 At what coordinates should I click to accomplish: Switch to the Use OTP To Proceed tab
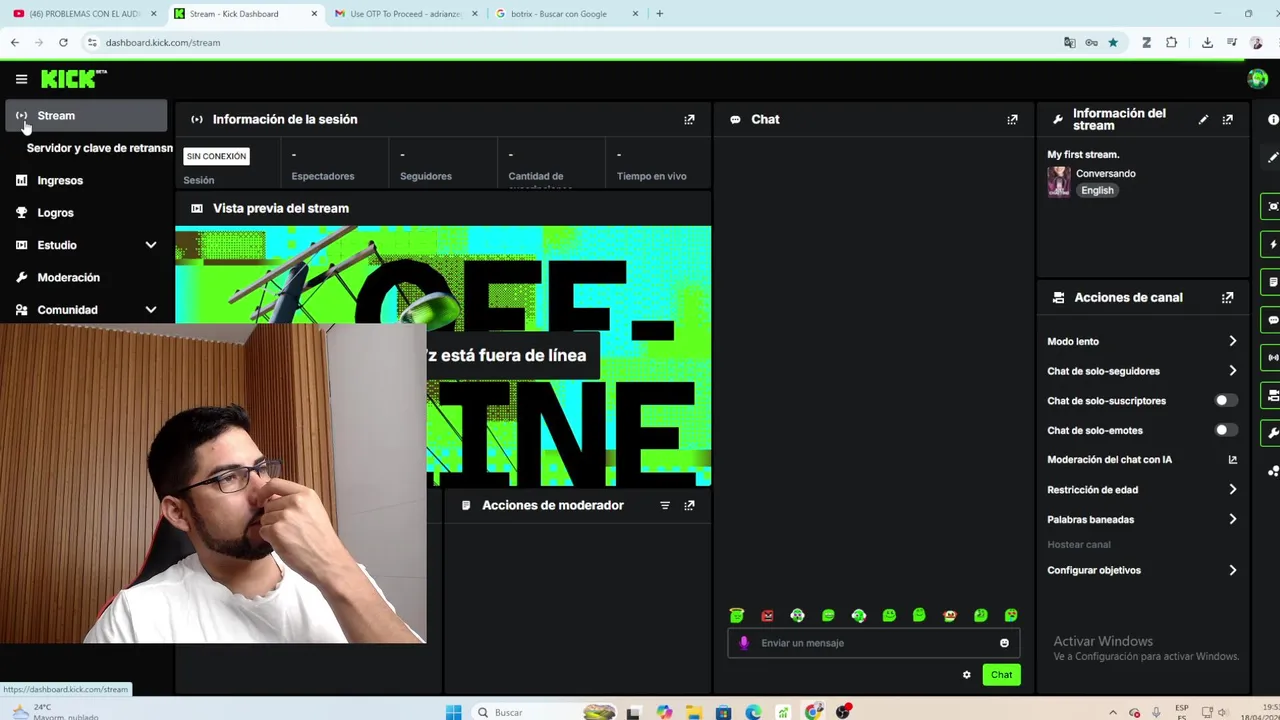(x=405, y=14)
